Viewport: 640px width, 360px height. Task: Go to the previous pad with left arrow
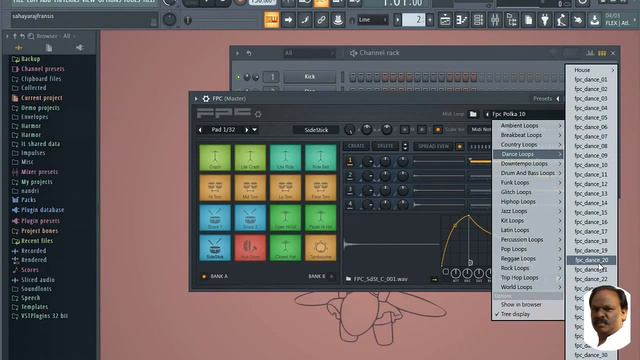(x=200, y=130)
